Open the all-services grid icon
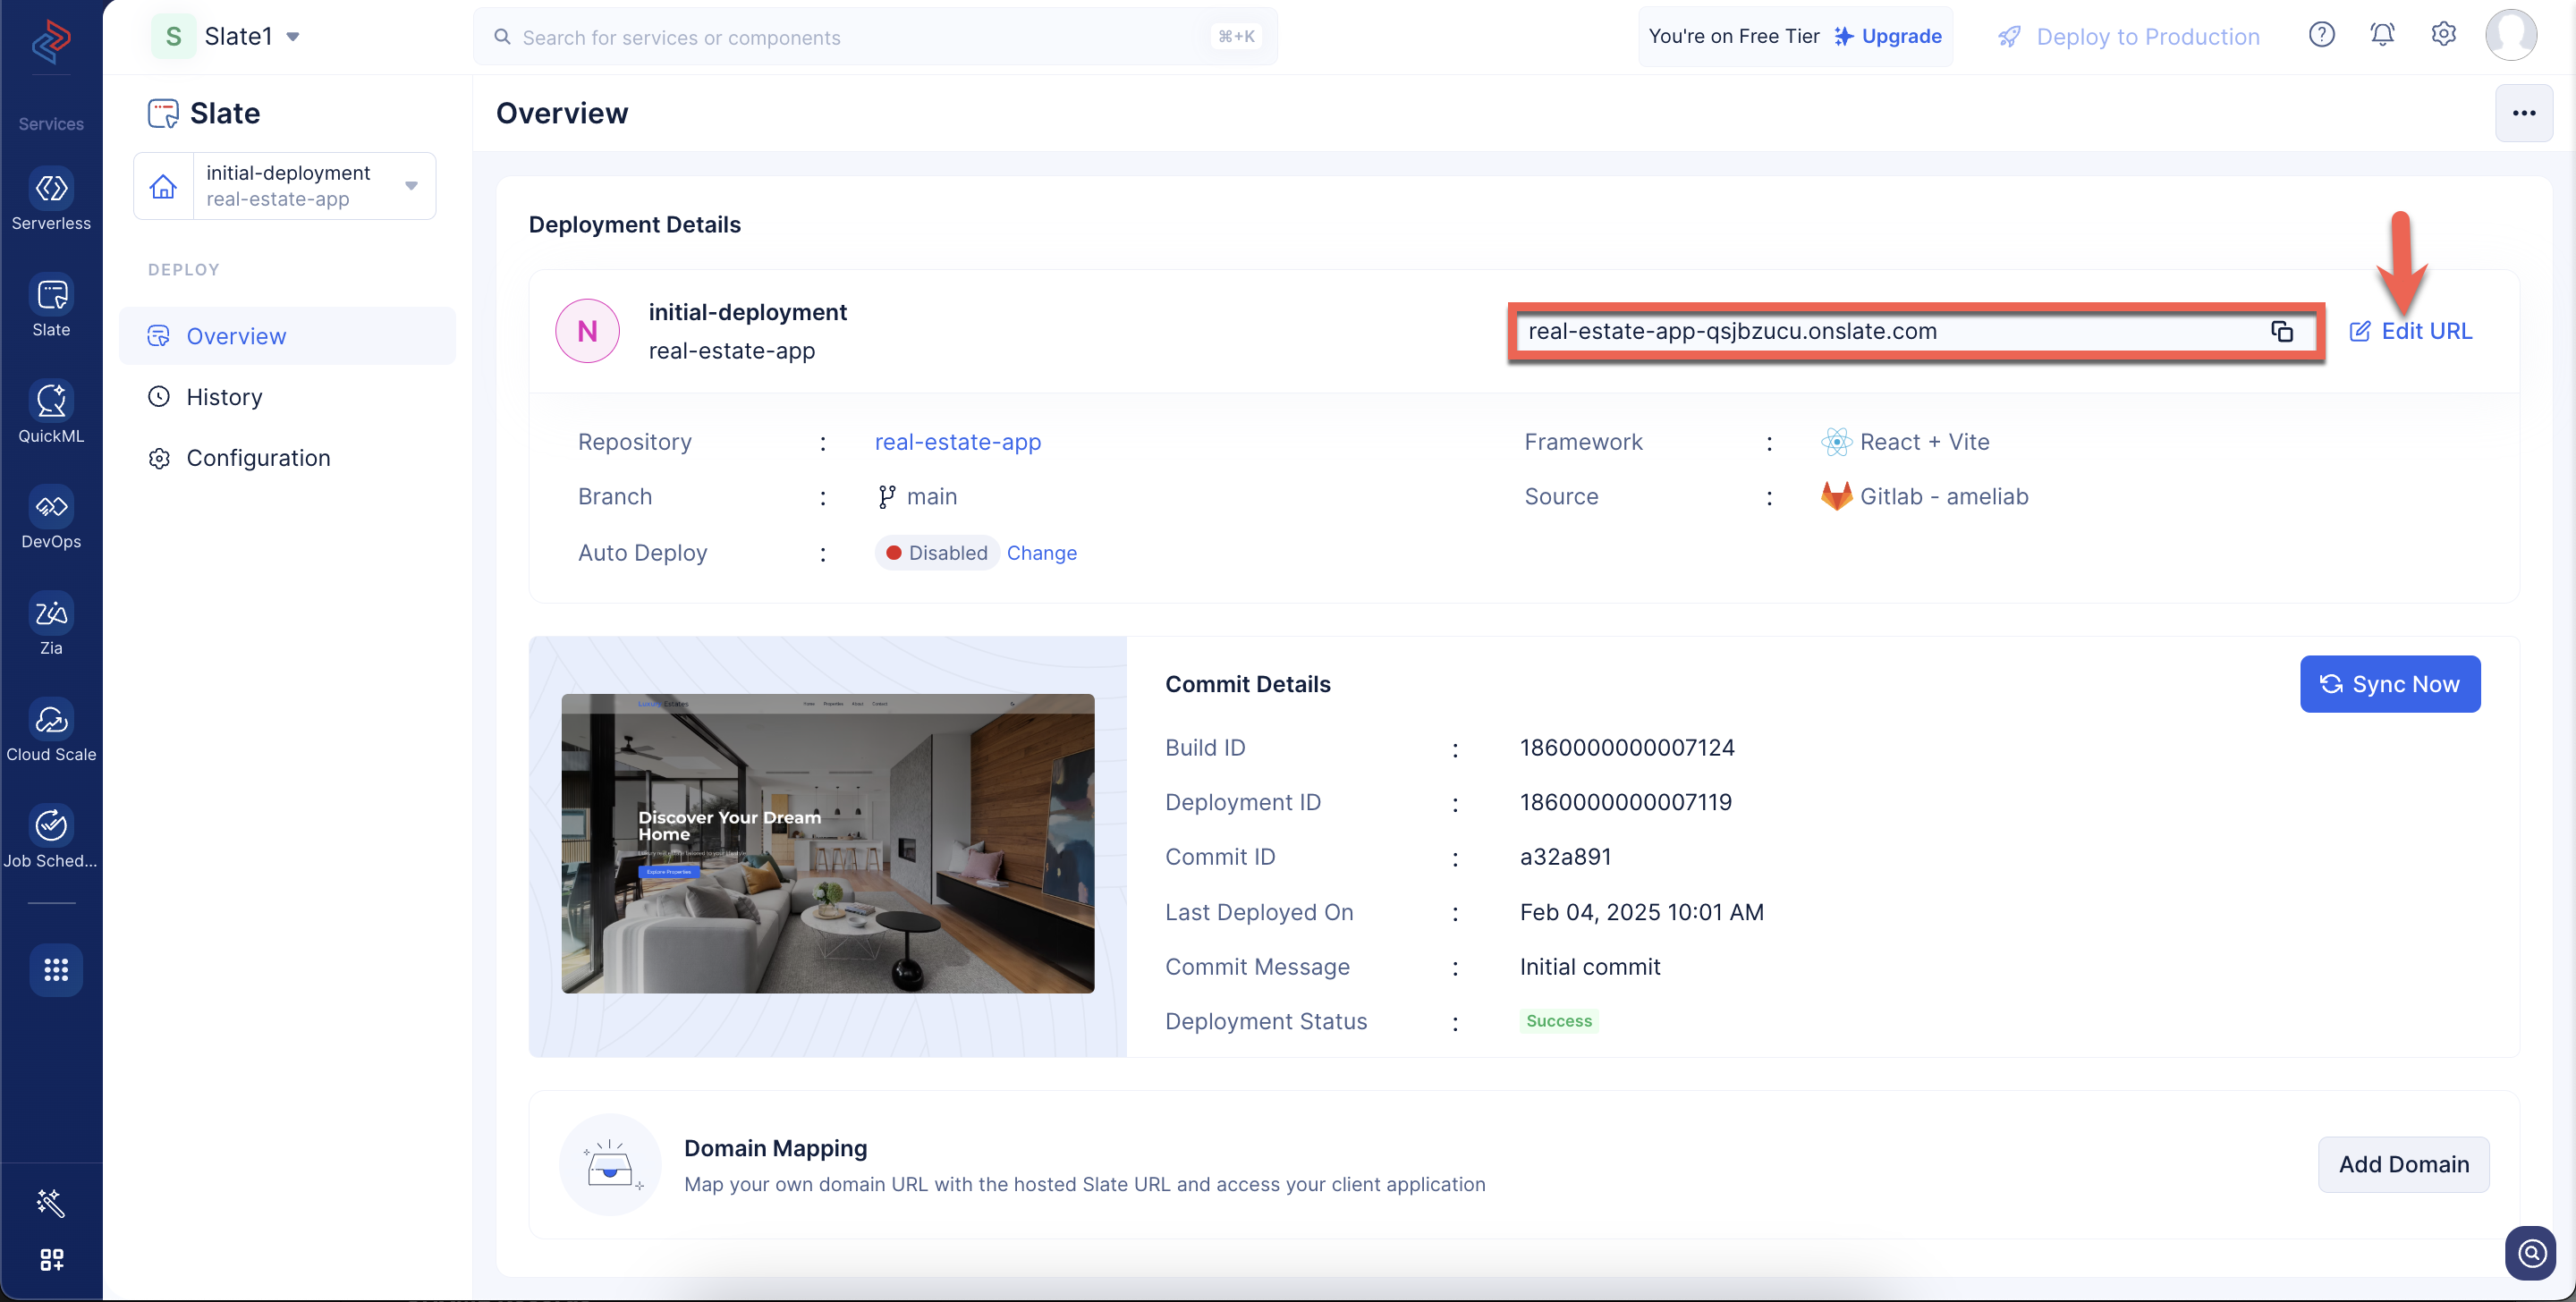This screenshot has height=1302, width=2576. click(55, 969)
